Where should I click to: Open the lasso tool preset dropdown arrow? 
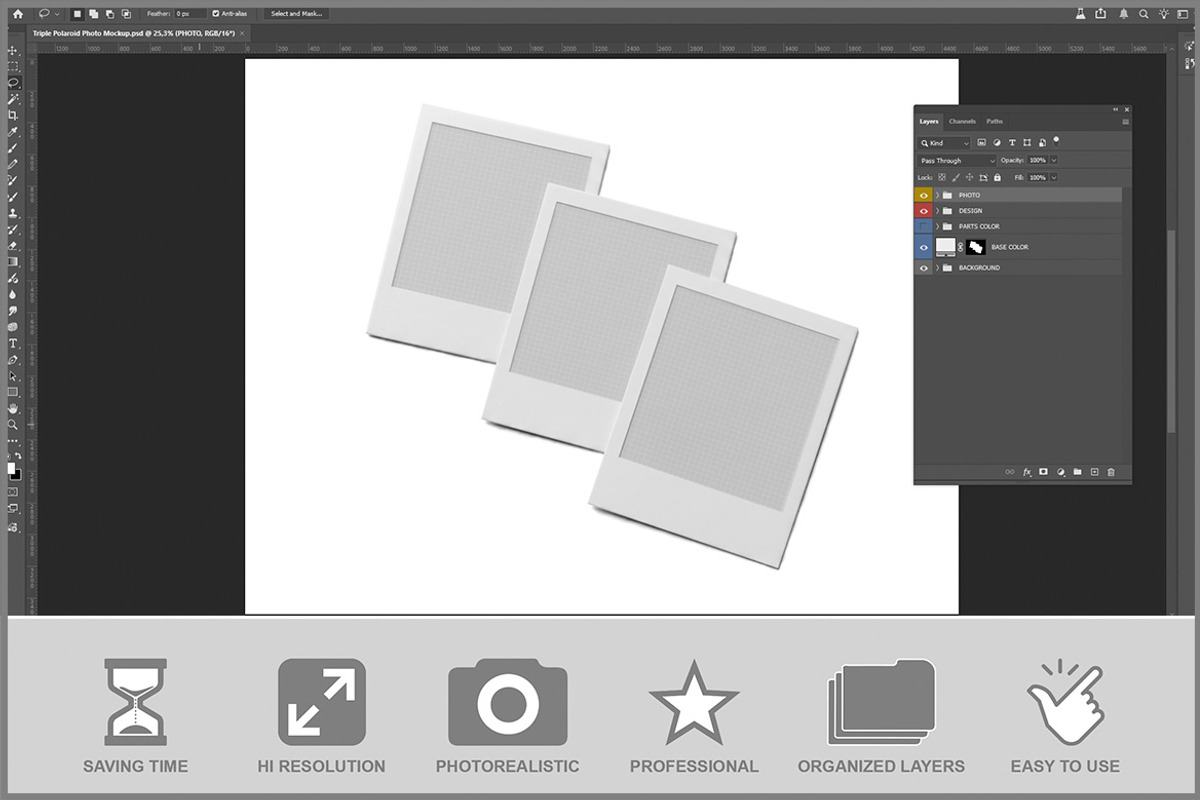pyautogui.click(x=57, y=14)
